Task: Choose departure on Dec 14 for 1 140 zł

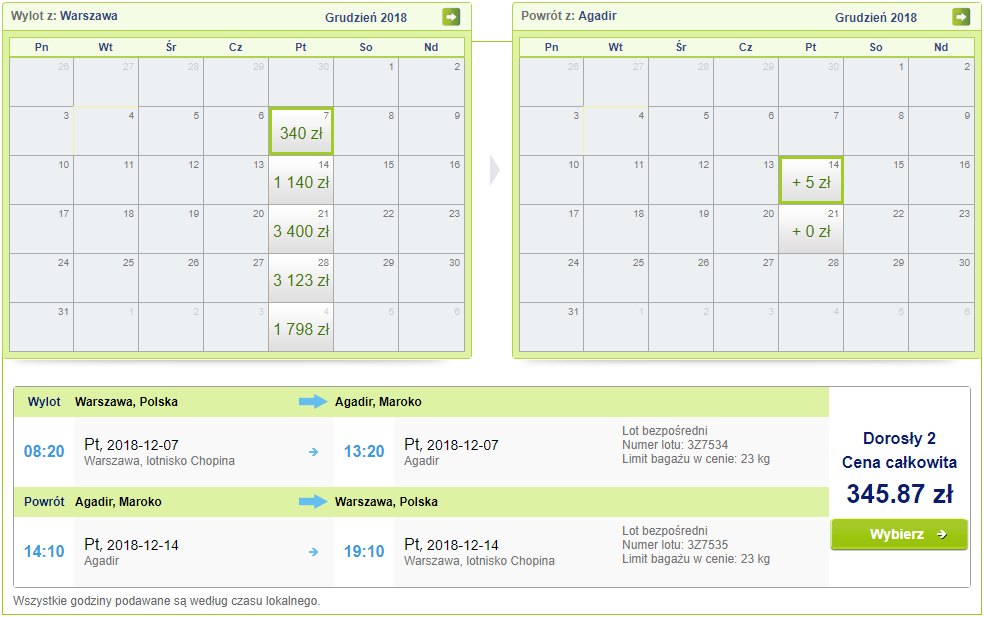Action: pyautogui.click(x=301, y=181)
